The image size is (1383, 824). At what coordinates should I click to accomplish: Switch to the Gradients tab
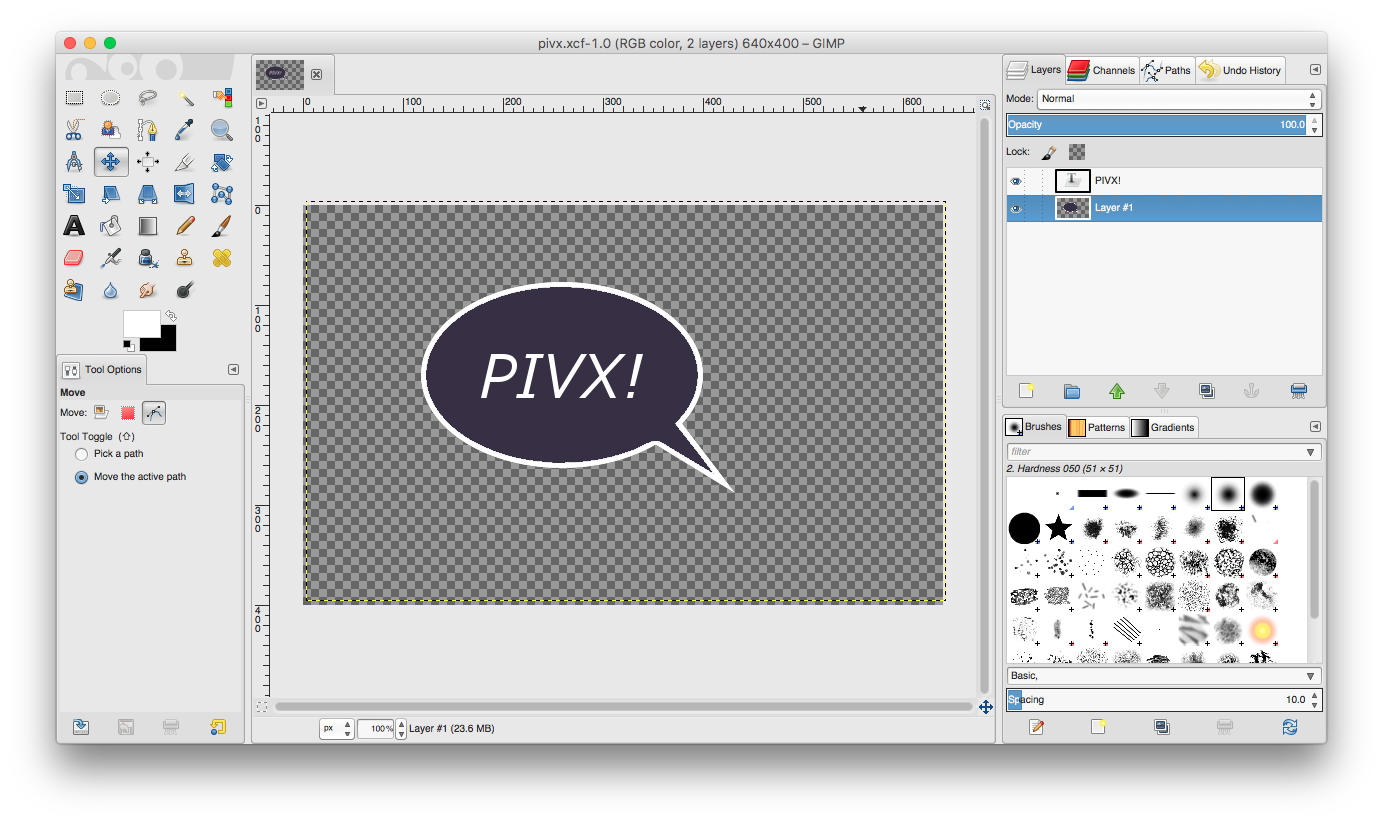1163,427
